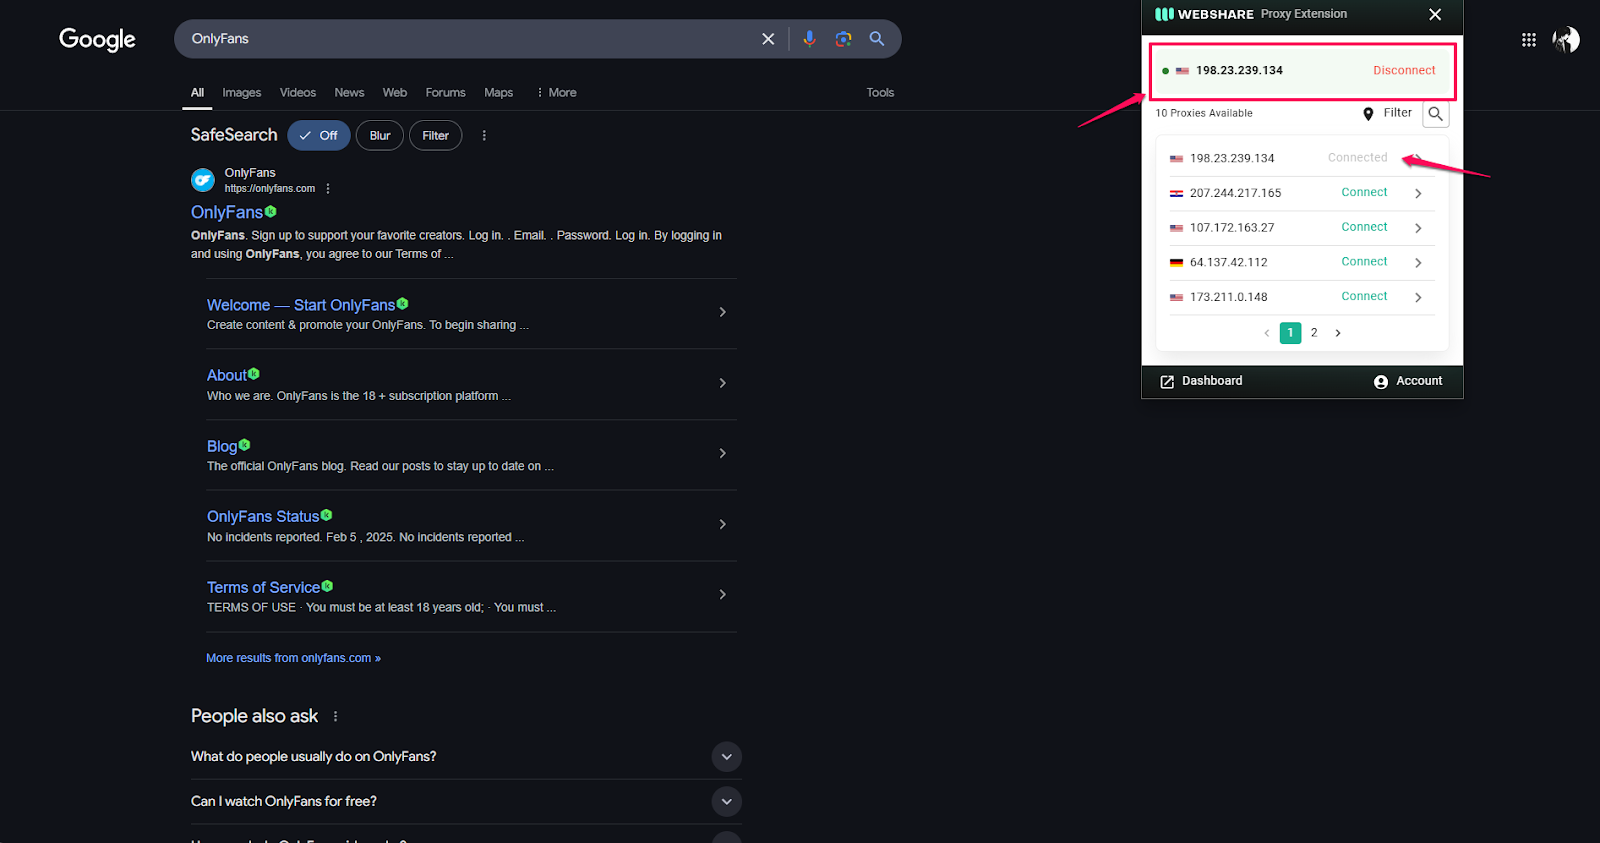1600x843 pixels.
Task: Focus the Google search input field
Action: click(x=470, y=39)
